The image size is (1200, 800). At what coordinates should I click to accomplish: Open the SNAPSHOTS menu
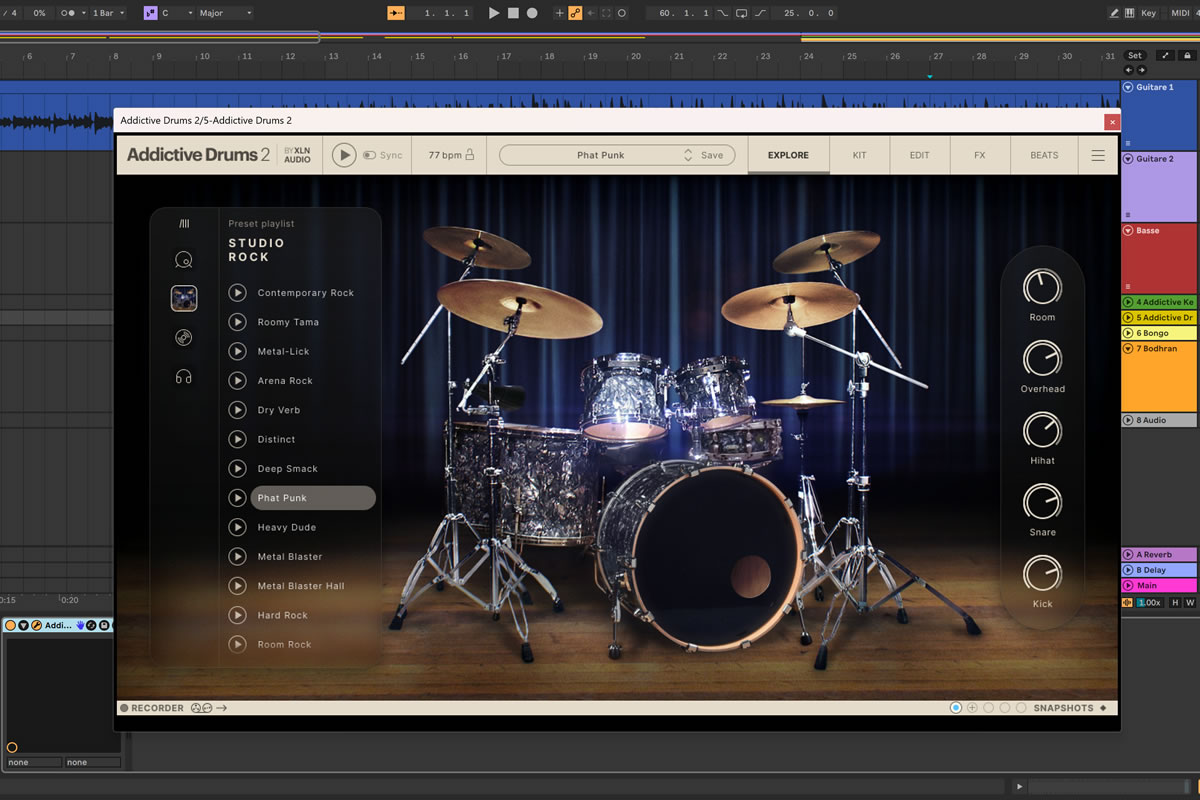1070,708
